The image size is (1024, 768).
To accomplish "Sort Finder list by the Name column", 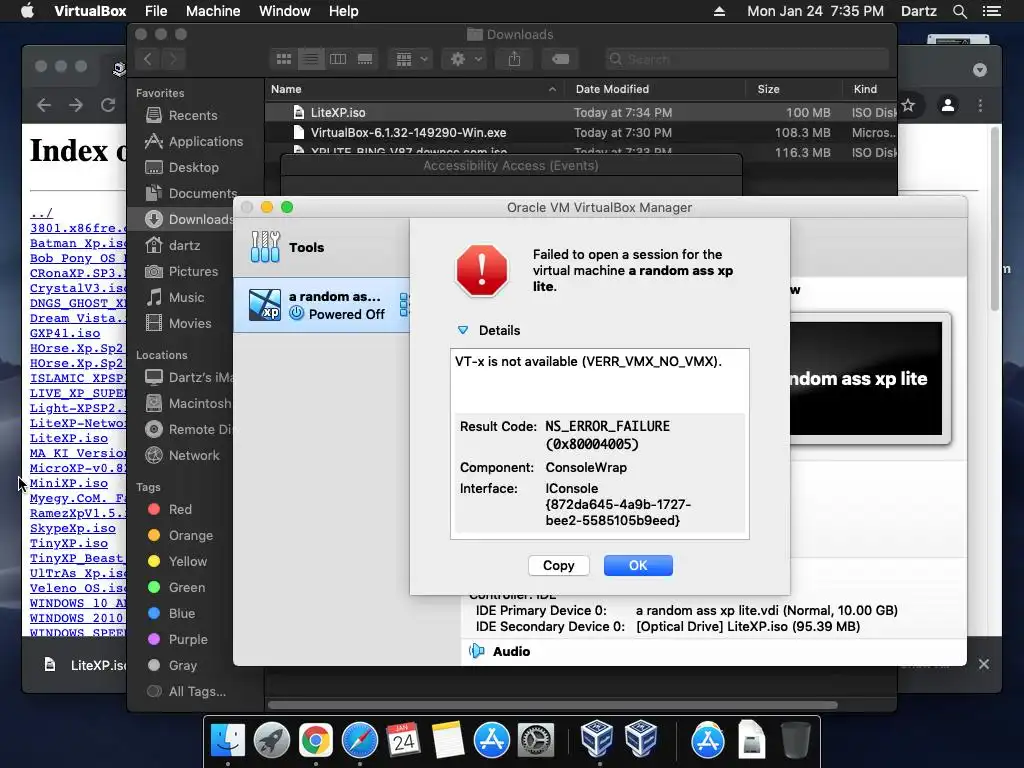I will 415,89.
